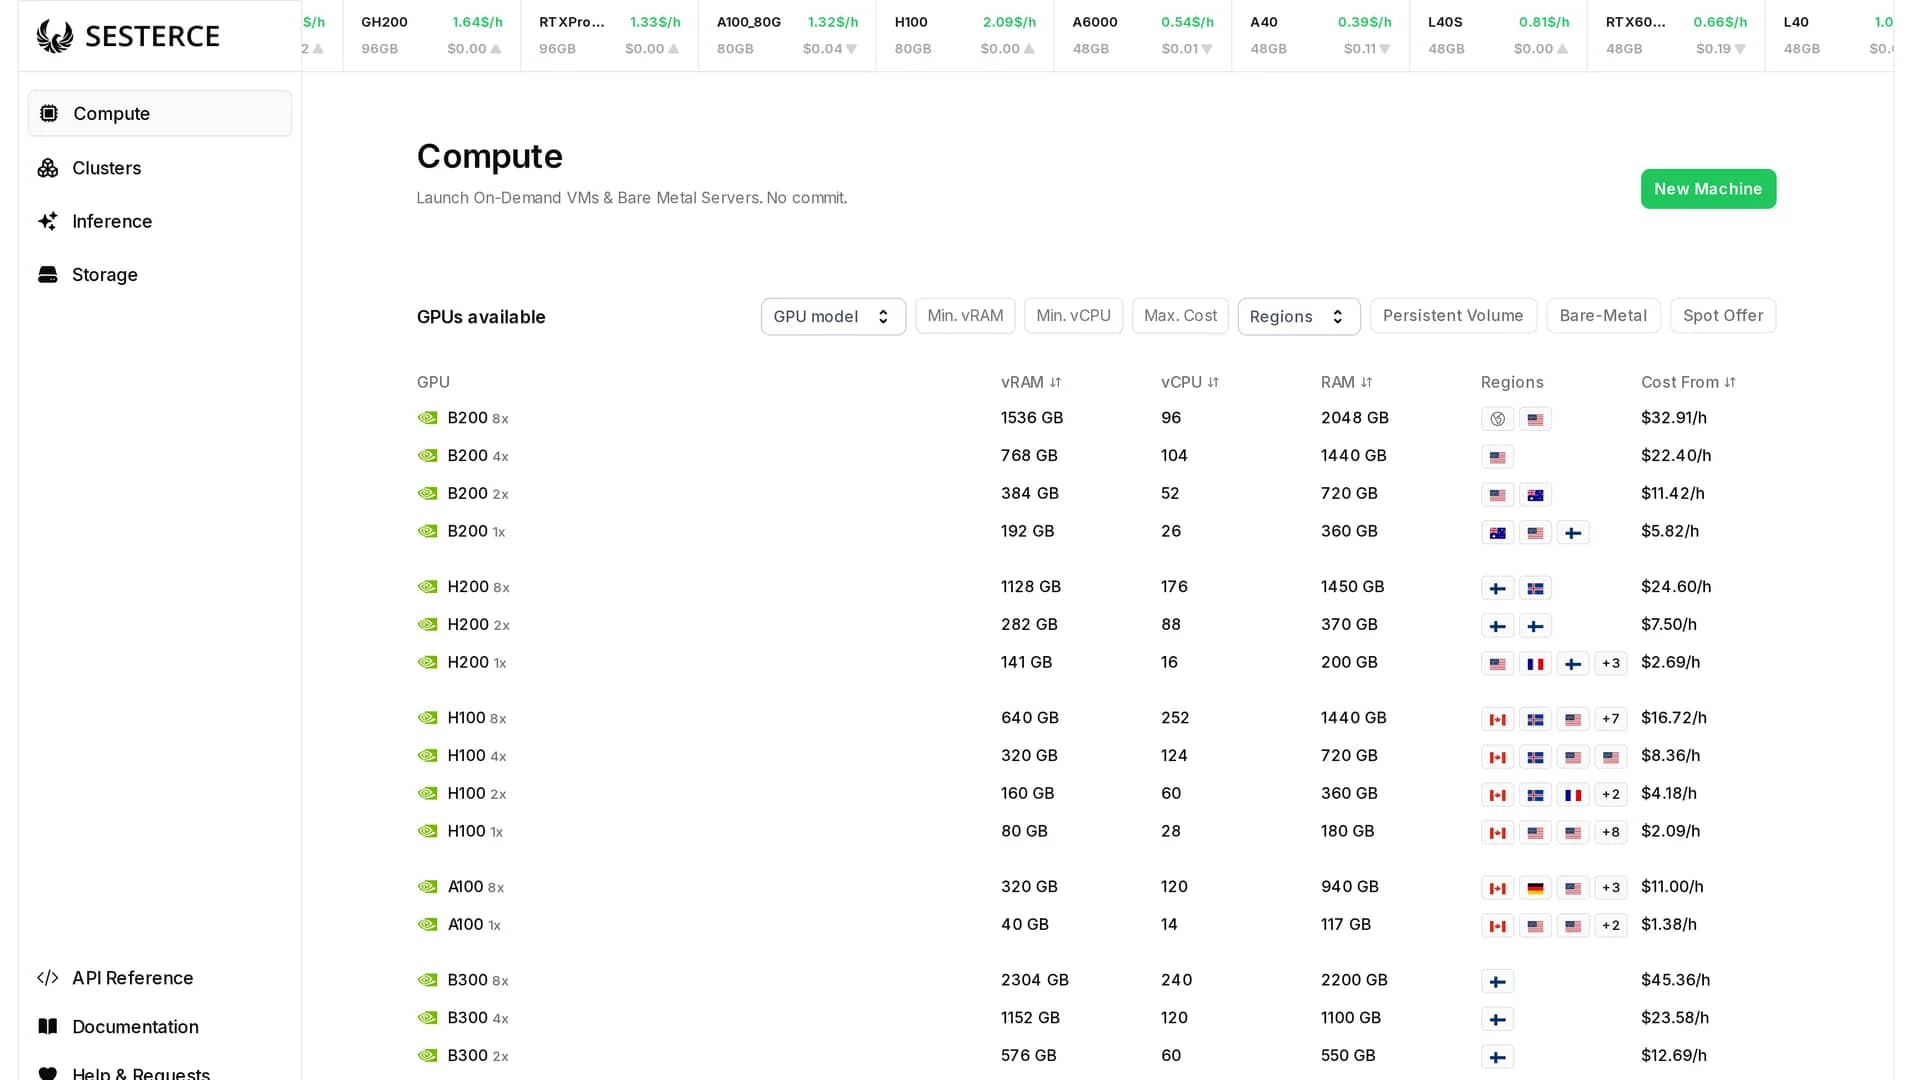The width and height of the screenshot is (1920, 1080).
Task: Select the B300 2x GPU row
Action: [1096, 1056]
